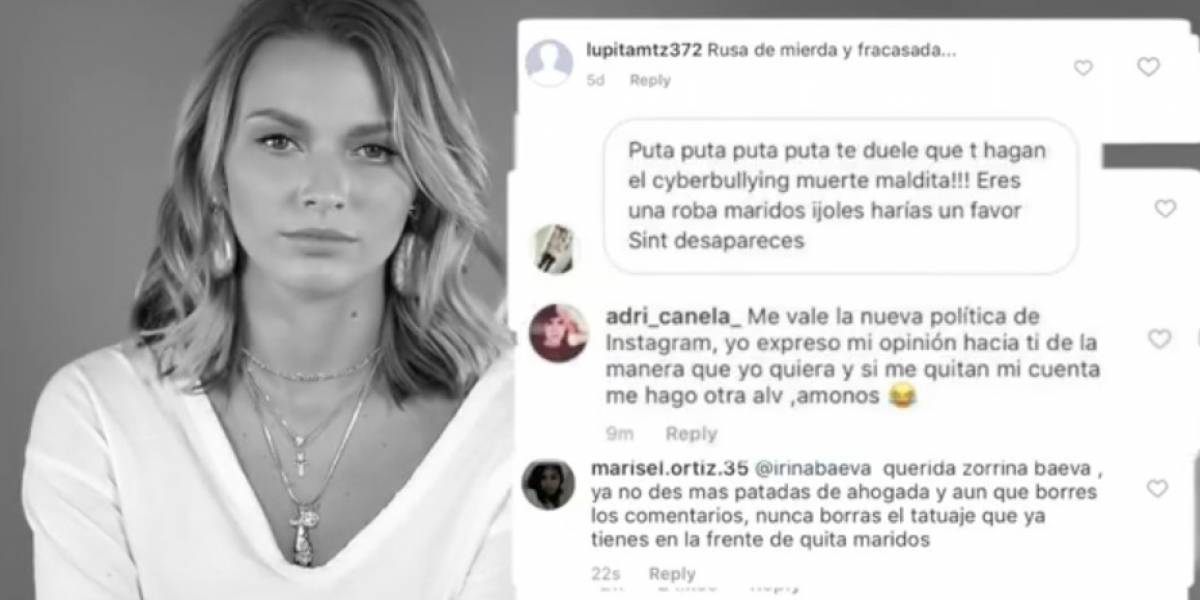This screenshot has width=1200, height=600.
Task: Open marisel.ortiz.35 profile picture
Action: click(549, 484)
